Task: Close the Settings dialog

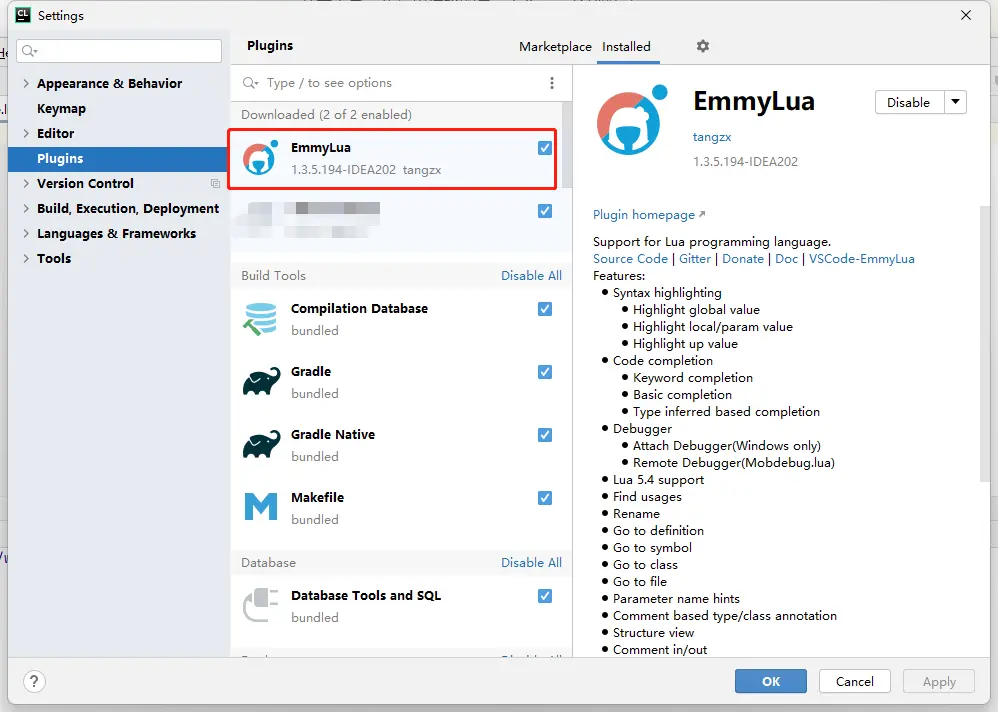Action: 966,15
